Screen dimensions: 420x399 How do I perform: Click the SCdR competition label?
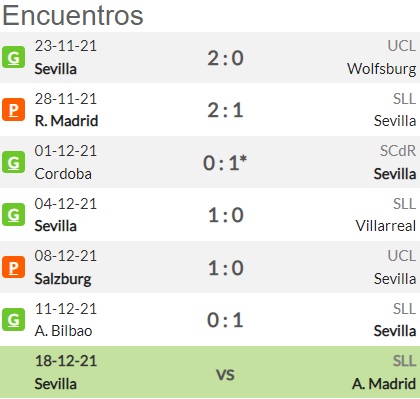[x=398, y=151]
